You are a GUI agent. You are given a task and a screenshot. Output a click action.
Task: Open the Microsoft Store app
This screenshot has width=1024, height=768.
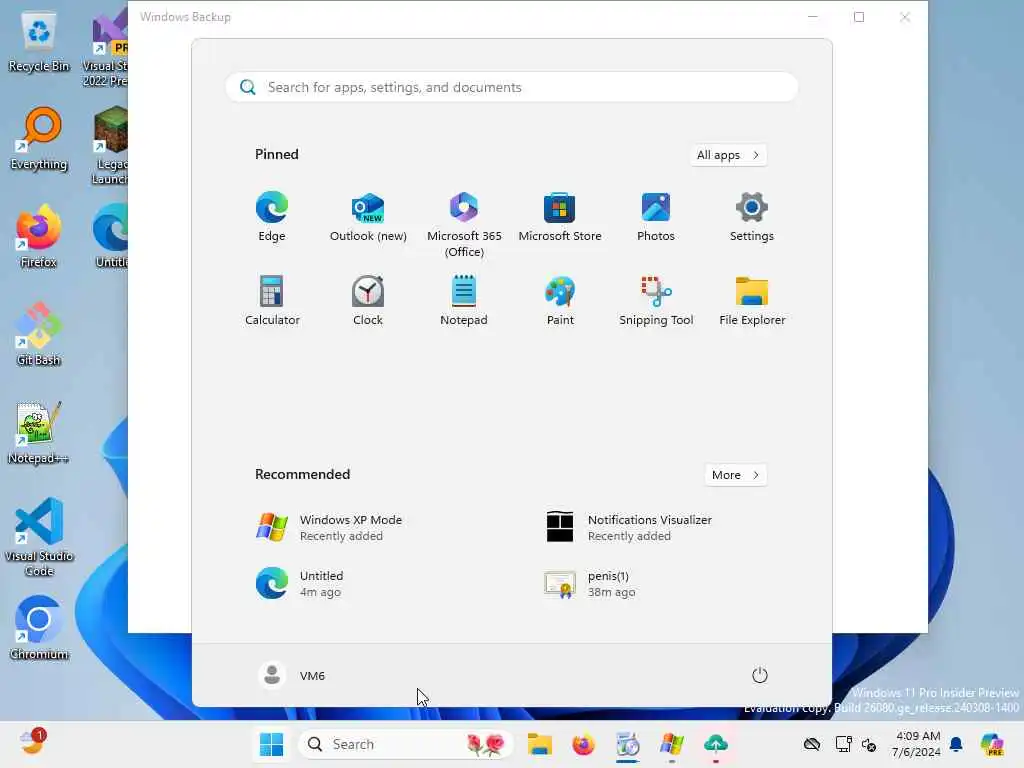pyautogui.click(x=560, y=217)
